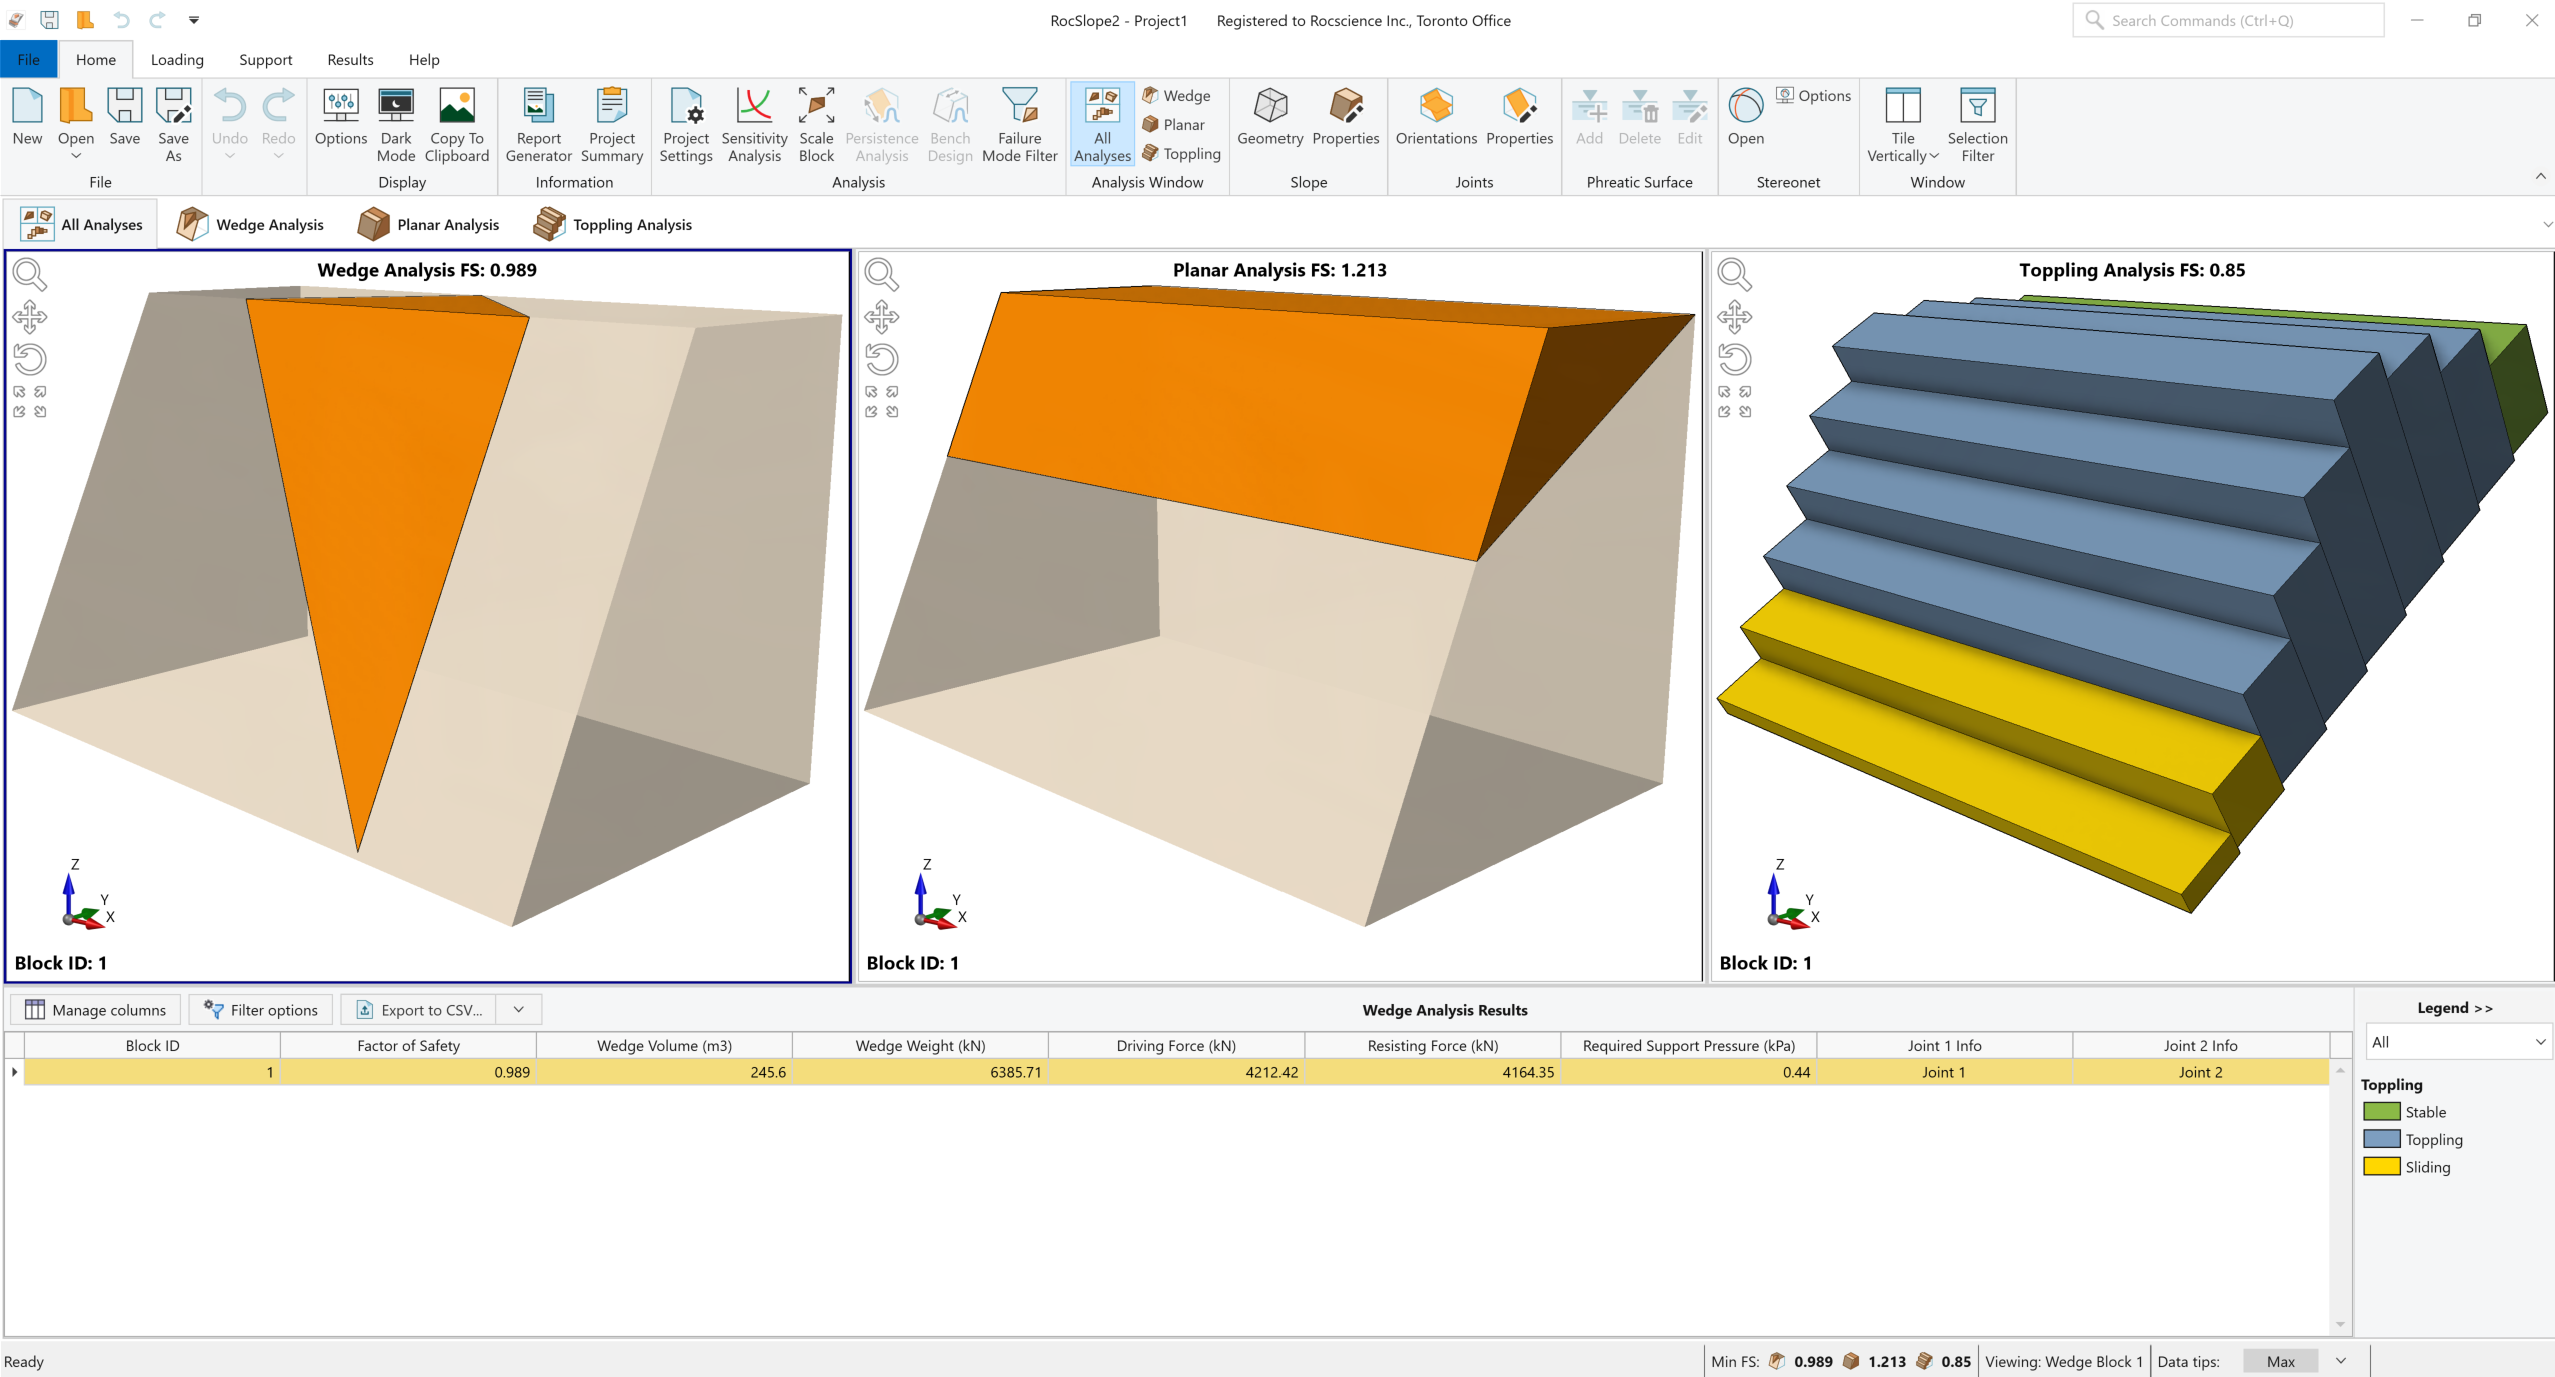Click zoom icon in Wedge Analysis viewport
The image size is (2555, 1377).
click(29, 273)
